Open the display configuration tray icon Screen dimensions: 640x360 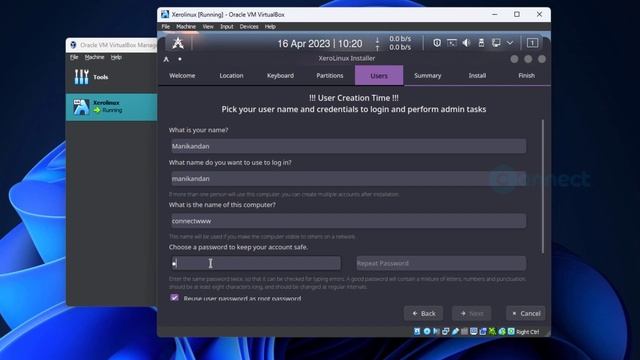pyautogui.click(x=452, y=43)
